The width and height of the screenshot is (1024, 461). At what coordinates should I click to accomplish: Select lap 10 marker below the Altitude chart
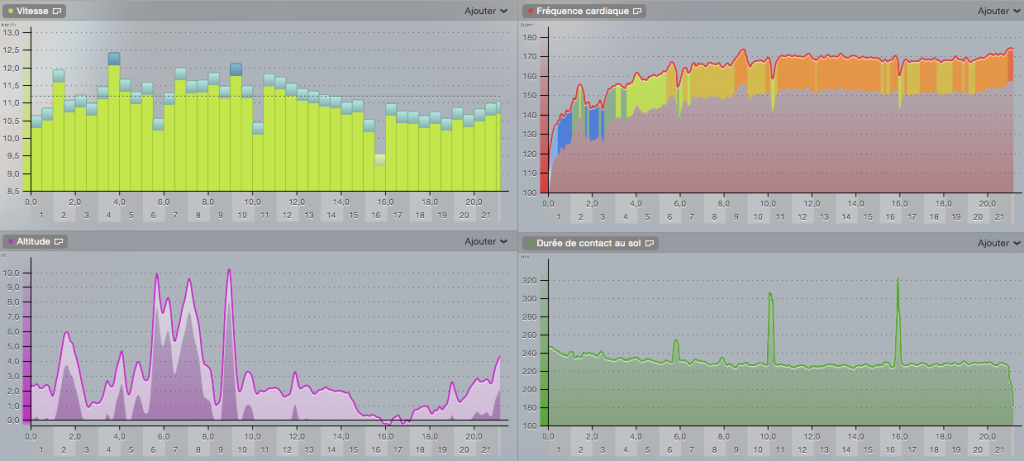click(242, 450)
